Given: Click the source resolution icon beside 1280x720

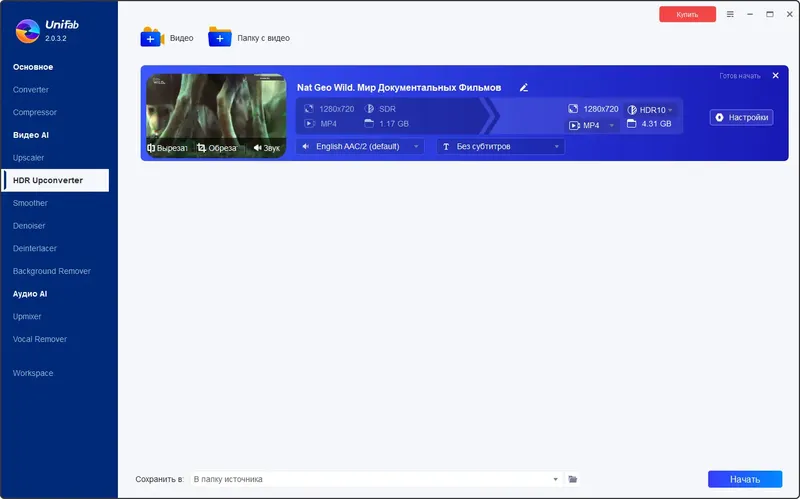Looking at the screenshot, I should (309, 109).
